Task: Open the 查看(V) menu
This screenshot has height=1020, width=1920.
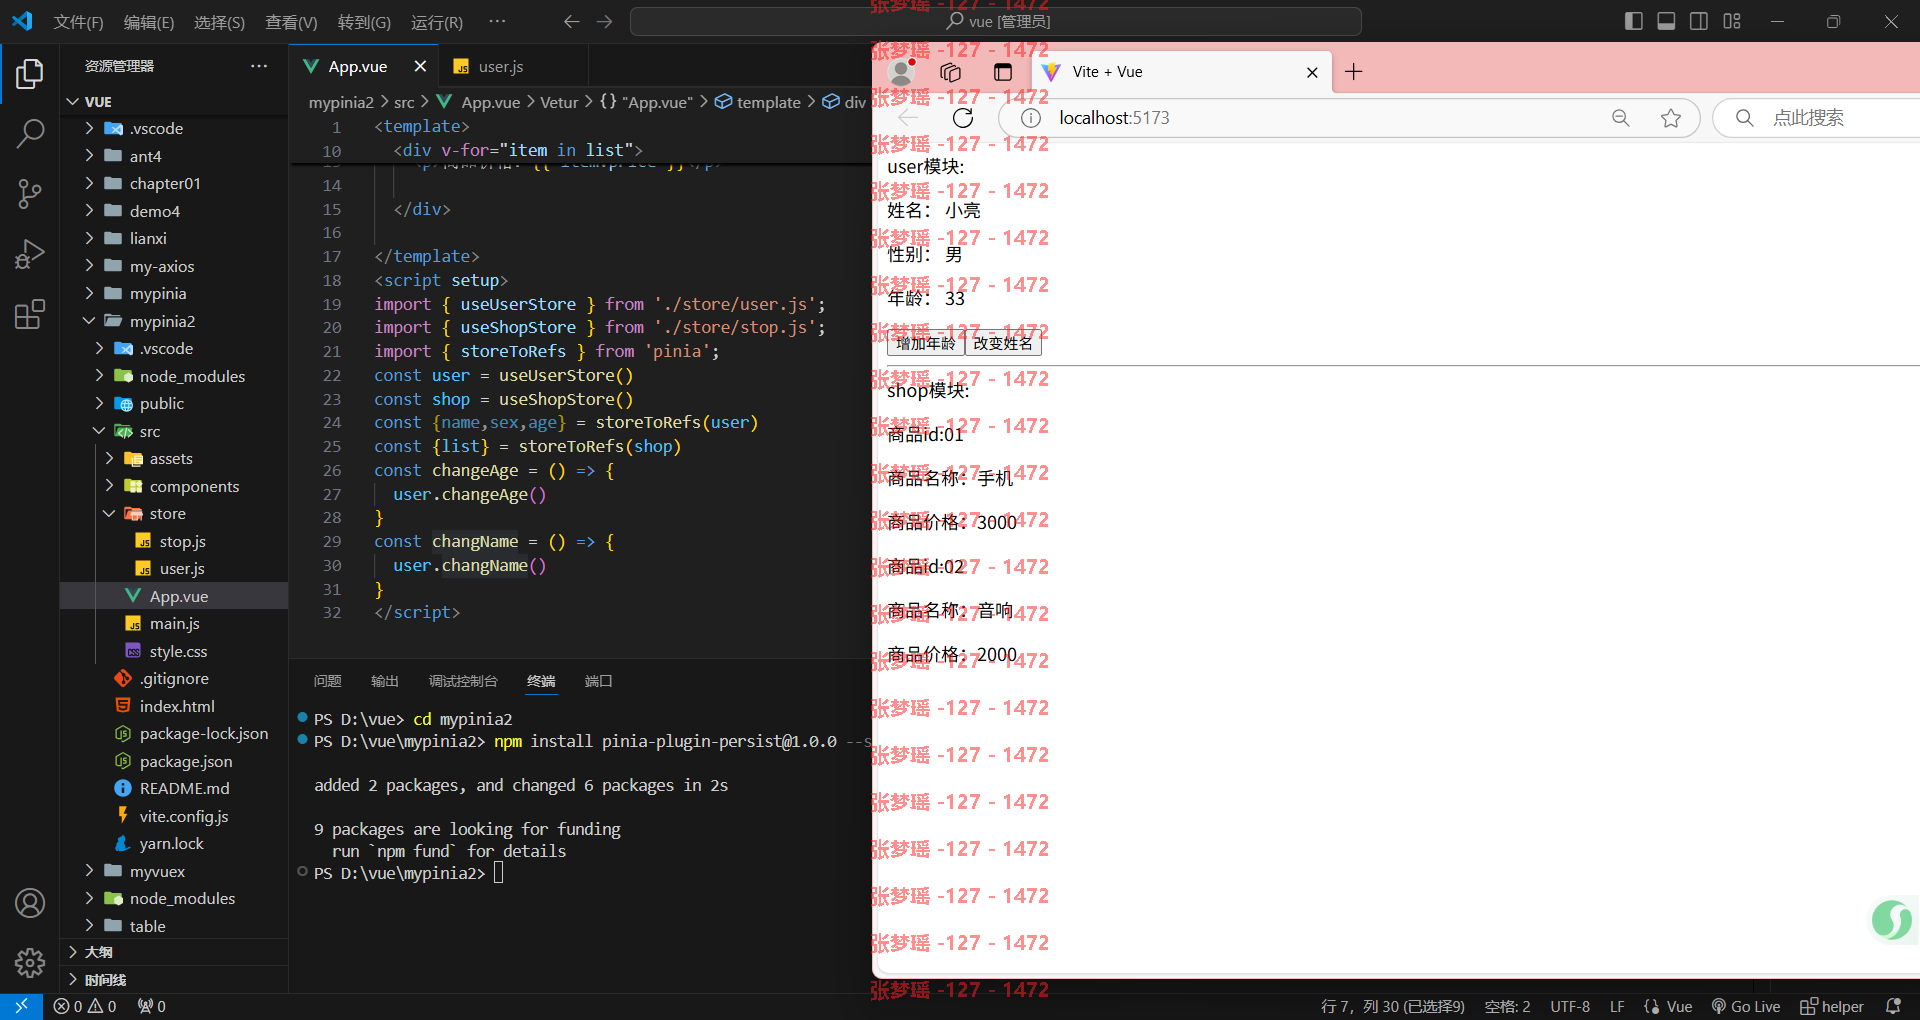Action: tap(291, 22)
